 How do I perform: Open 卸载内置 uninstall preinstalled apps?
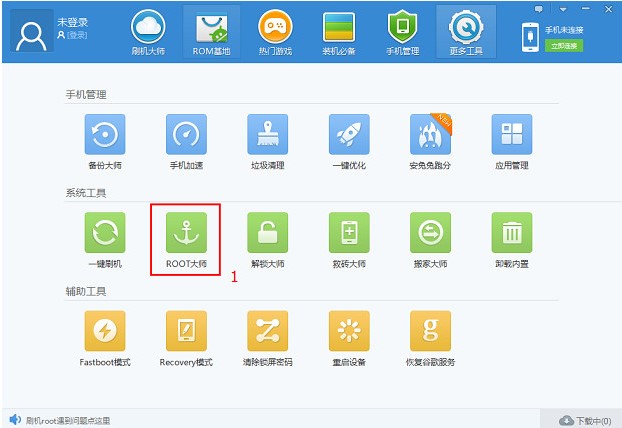511,233
